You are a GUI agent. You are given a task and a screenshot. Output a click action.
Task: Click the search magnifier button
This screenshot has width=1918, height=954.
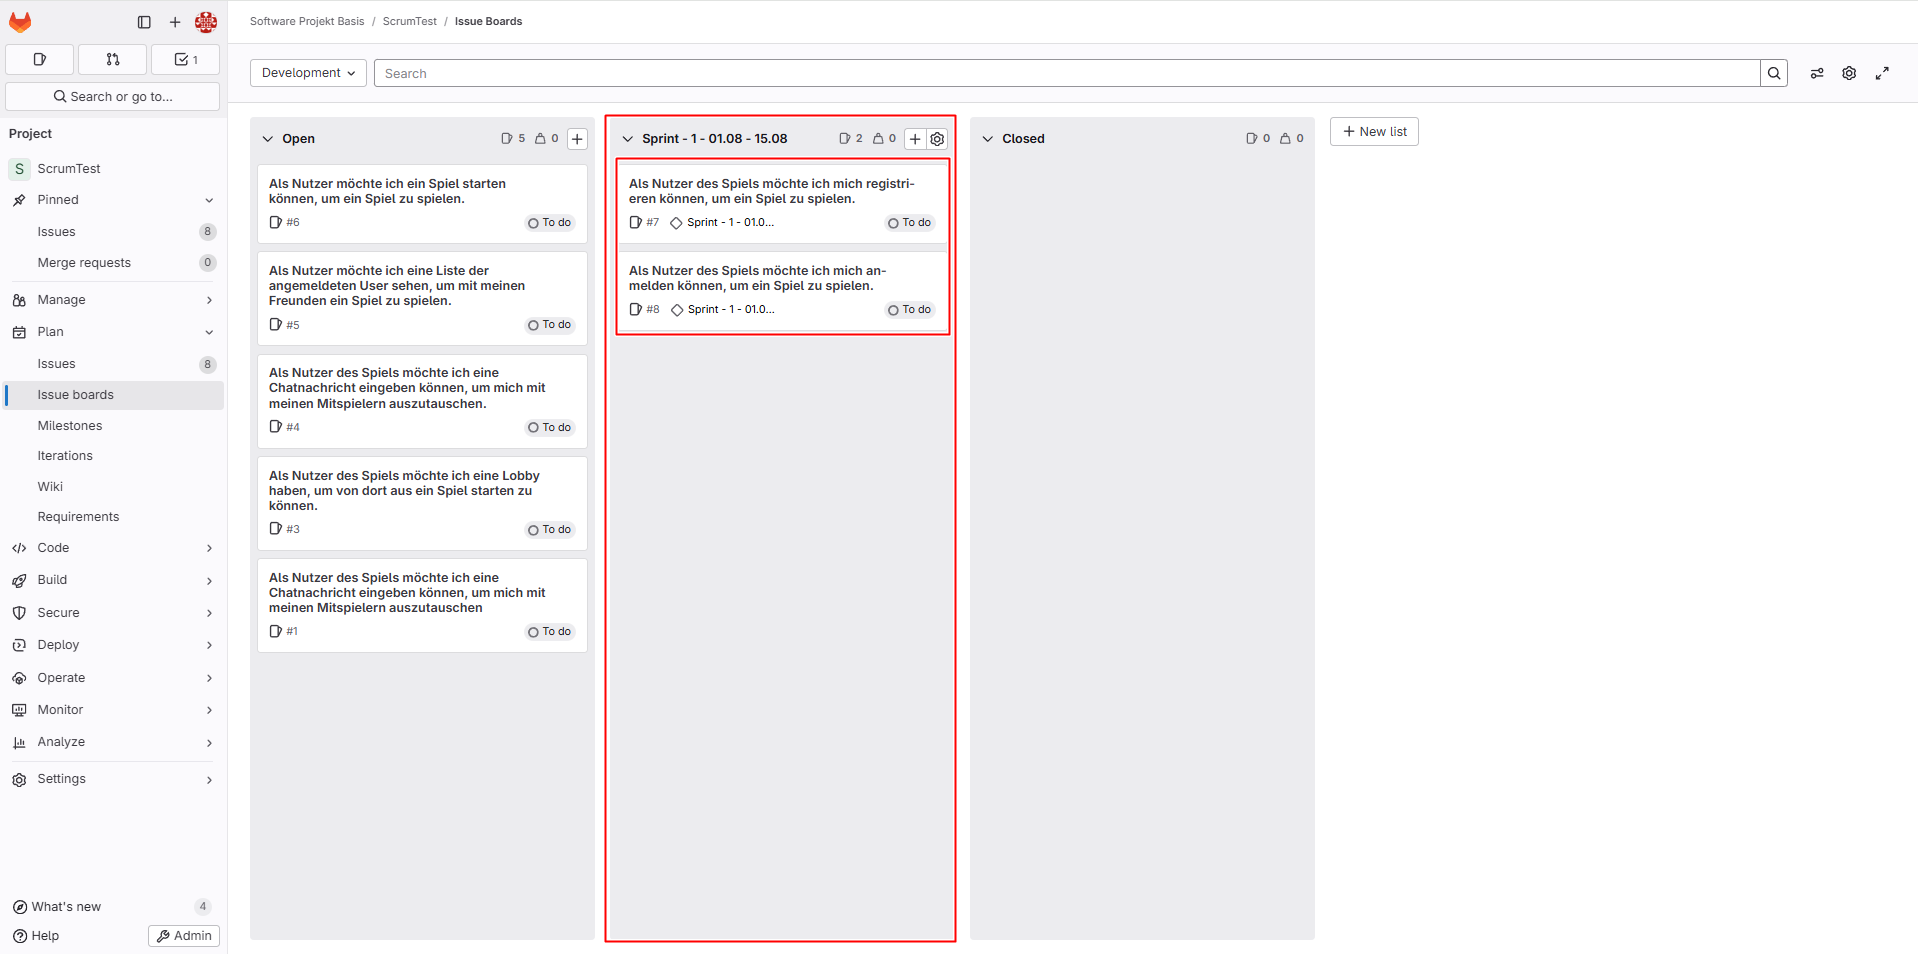click(x=1774, y=73)
